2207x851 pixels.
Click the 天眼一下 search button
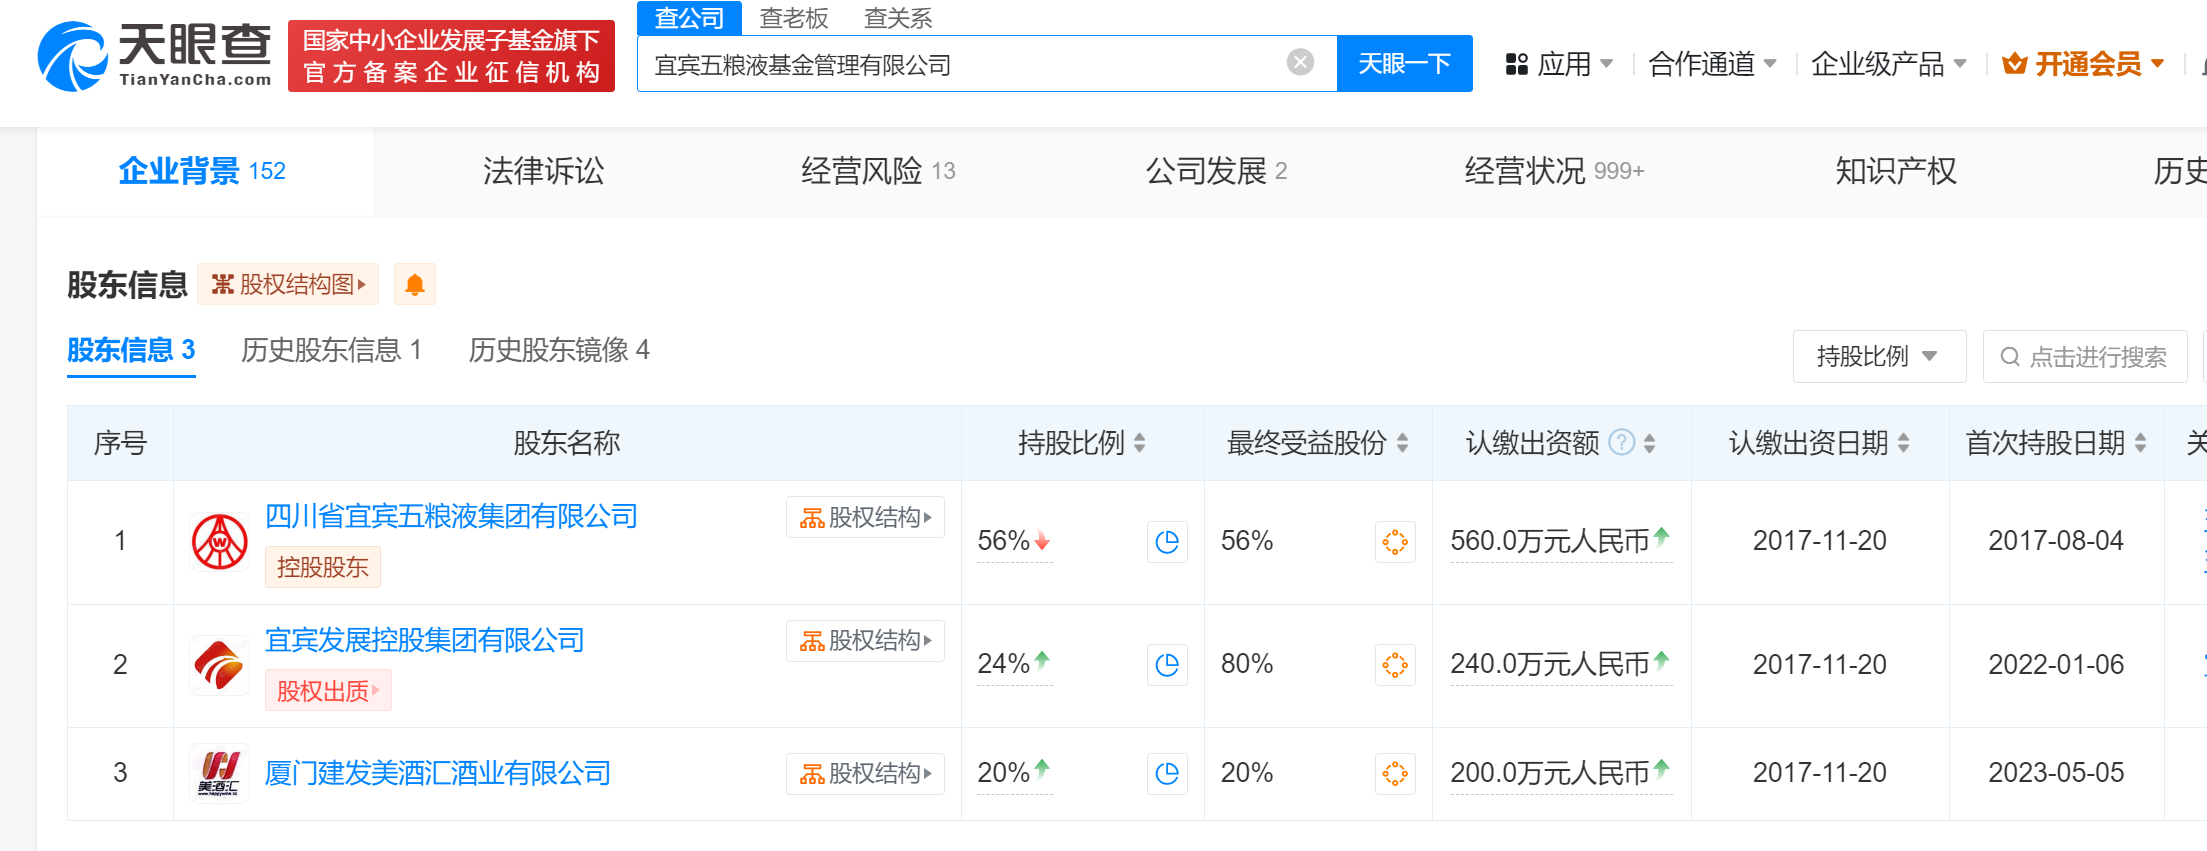pos(1404,64)
